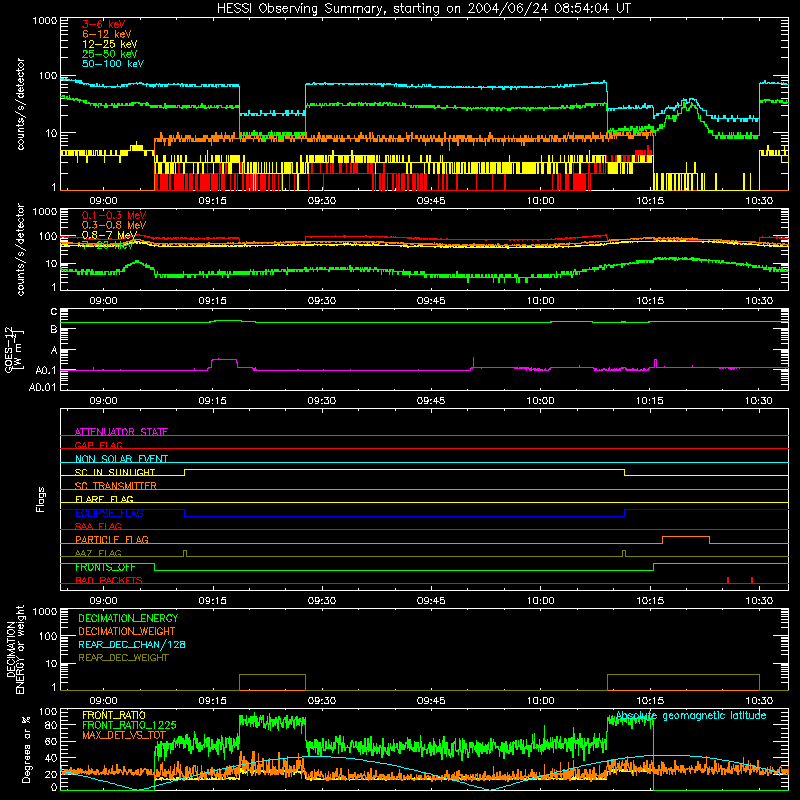Click the 09:45 tick under the decimation panel
Screen dimensions: 800x800
click(x=431, y=701)
